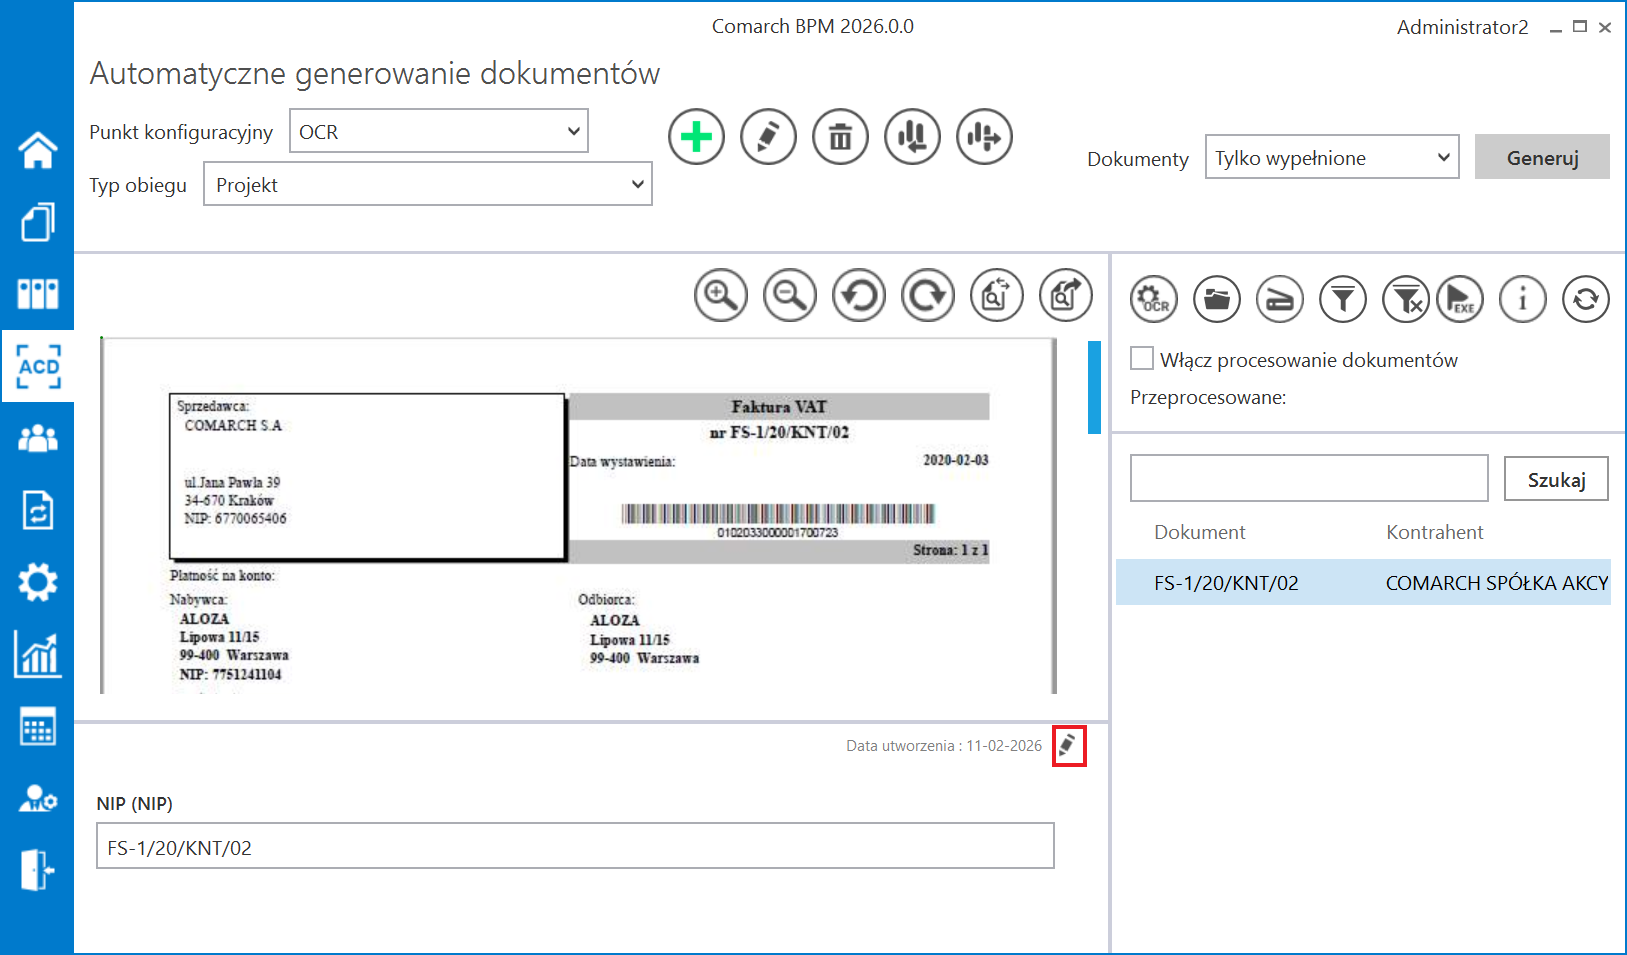Zoom out of the document preview

click(x=790, y=295)
